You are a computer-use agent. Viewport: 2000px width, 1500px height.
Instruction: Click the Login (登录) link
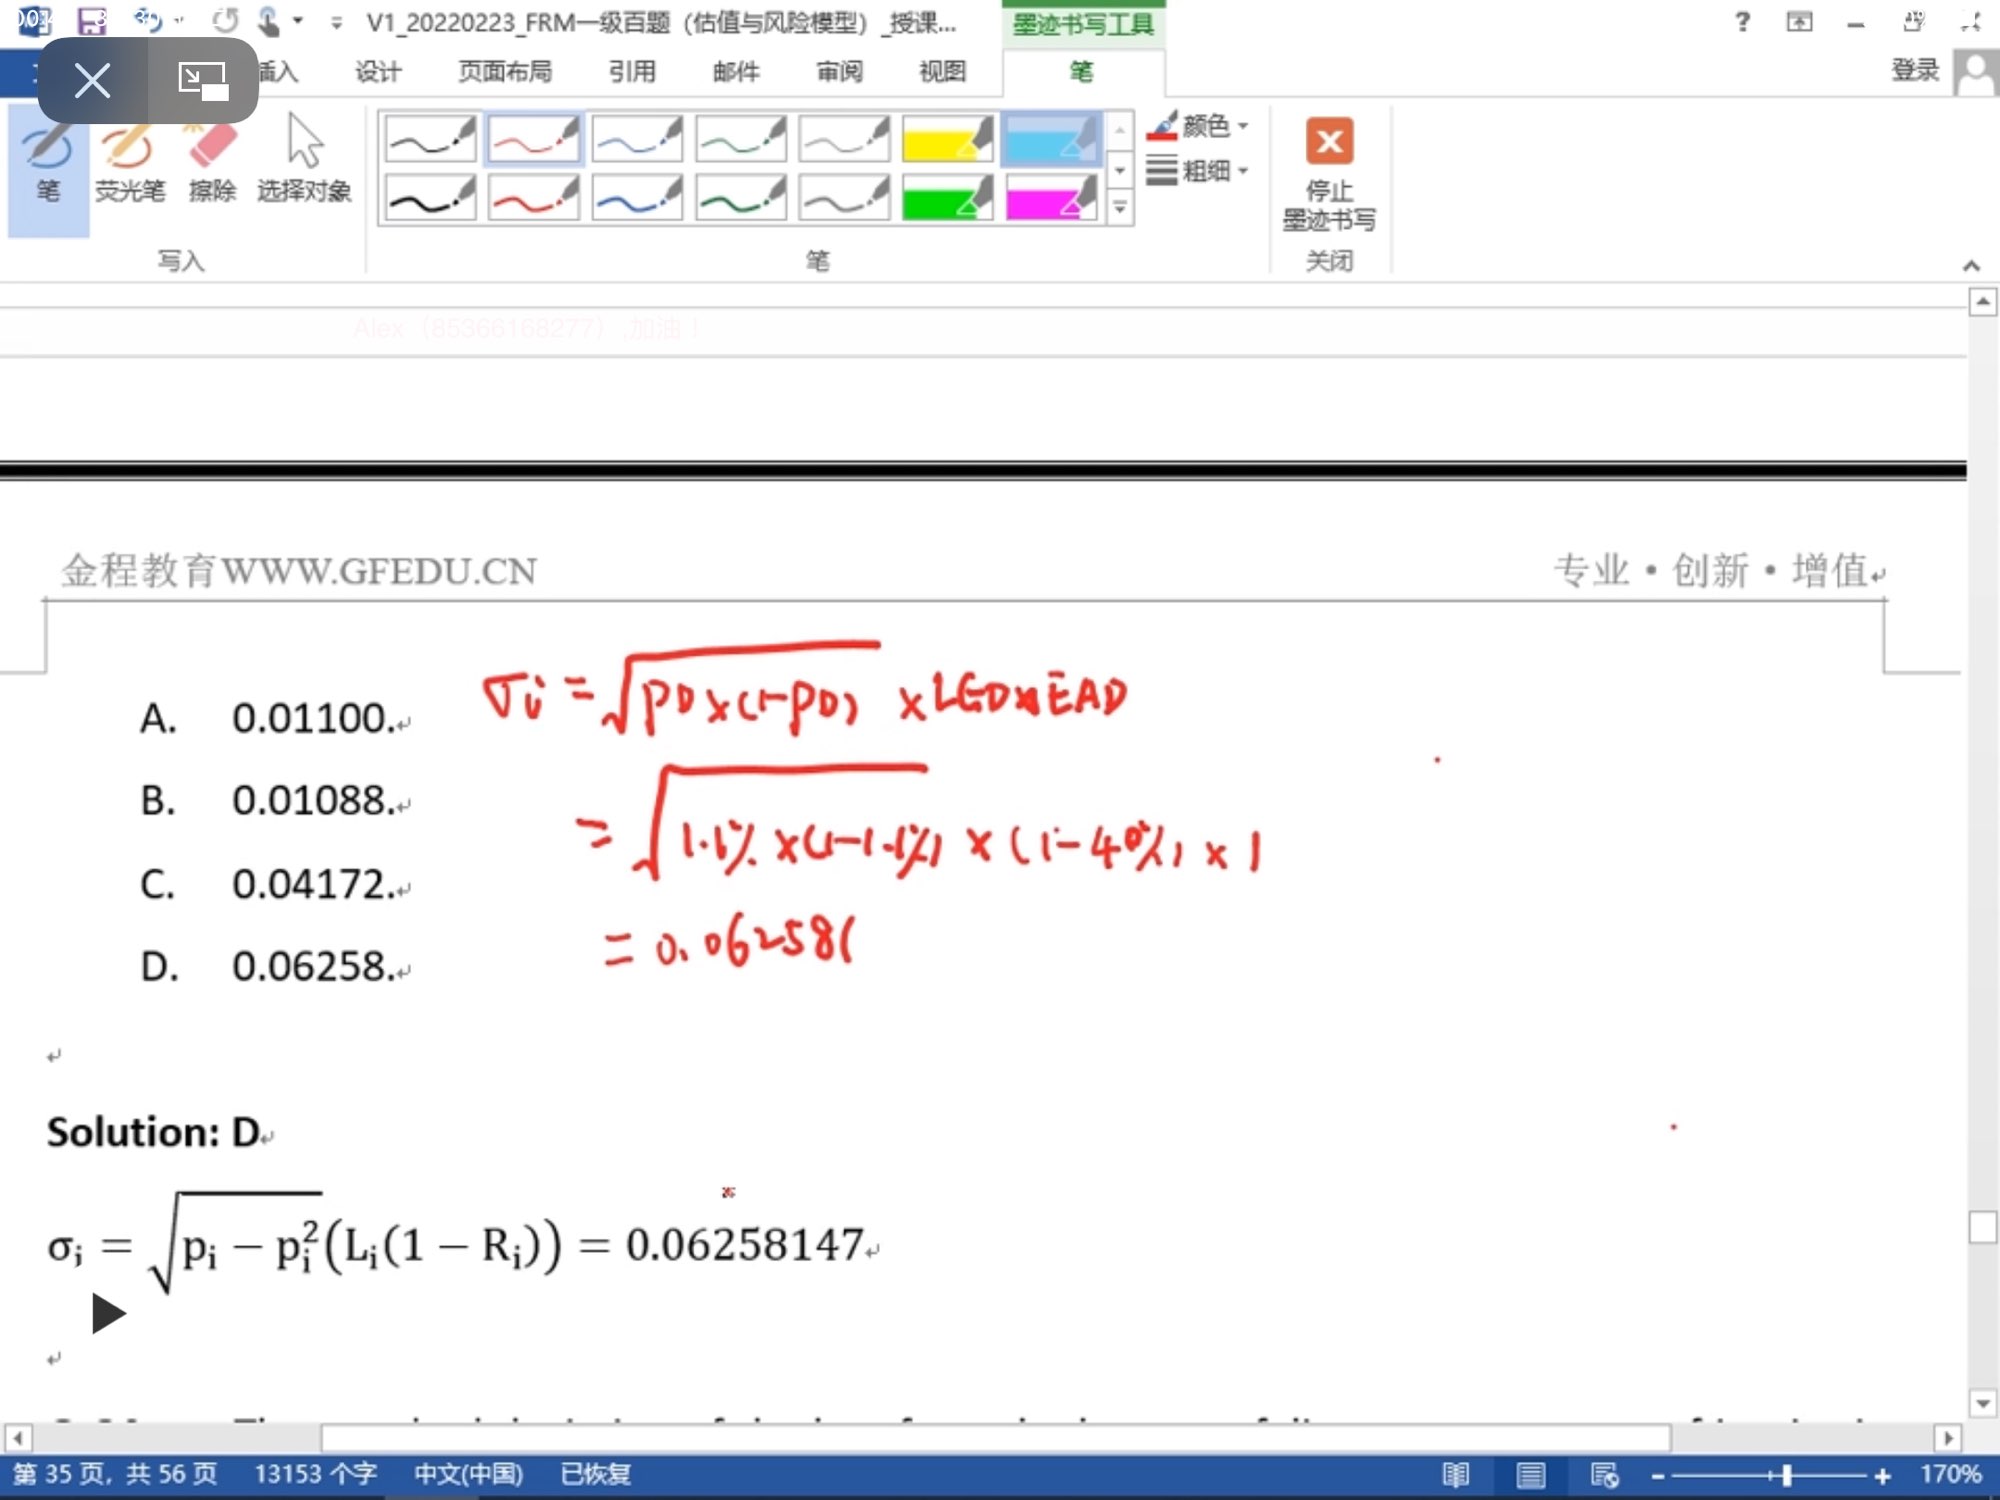(x=1914, y=70)
